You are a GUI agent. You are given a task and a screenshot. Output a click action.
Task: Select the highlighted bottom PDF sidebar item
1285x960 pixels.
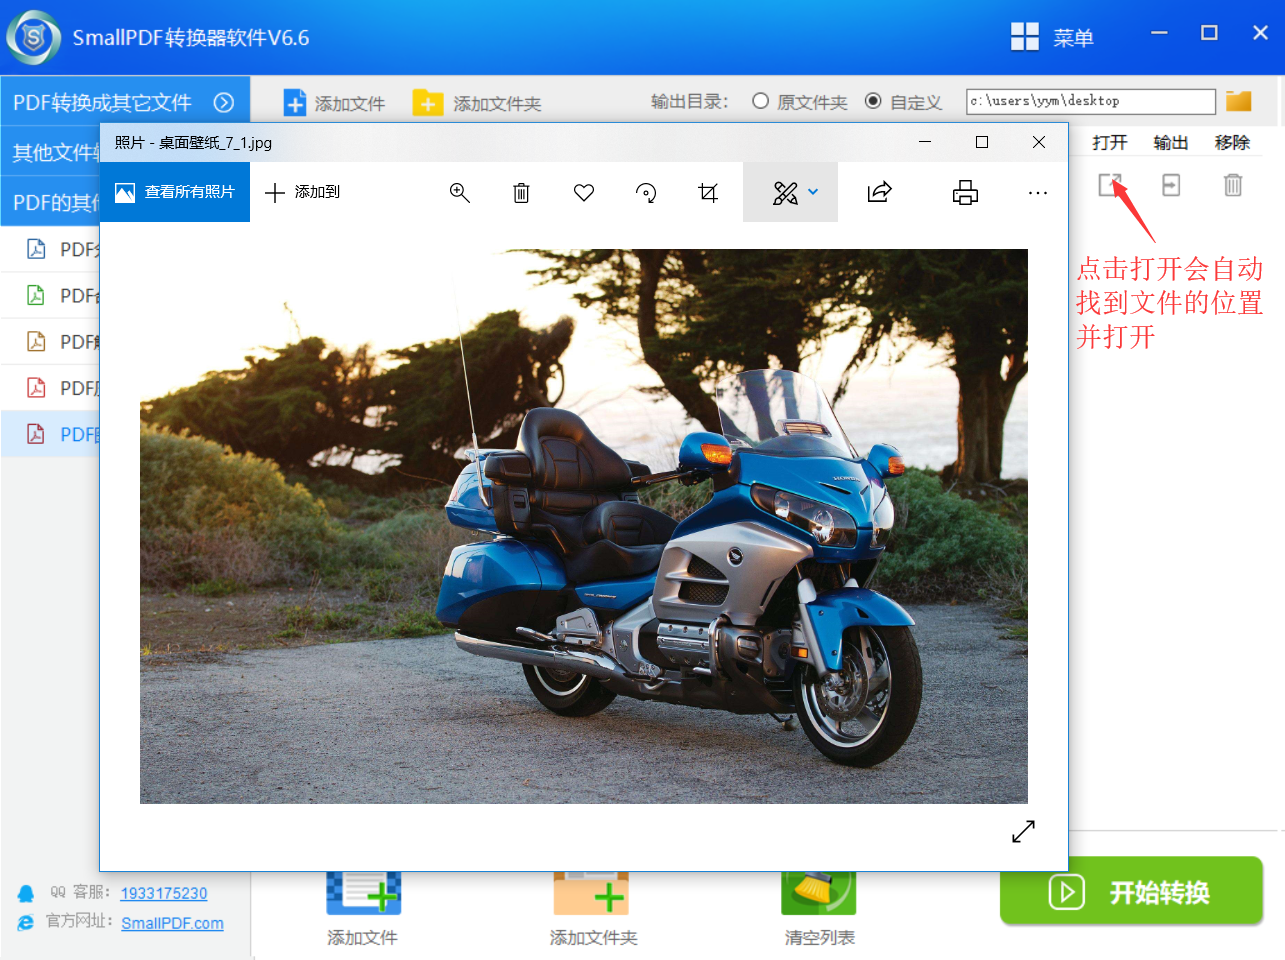[51, 434]
